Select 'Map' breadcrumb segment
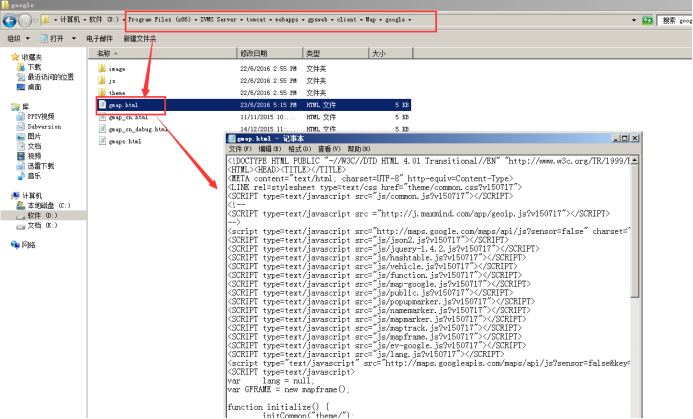Viewport: 693px width, 419px height. [370, 20]
